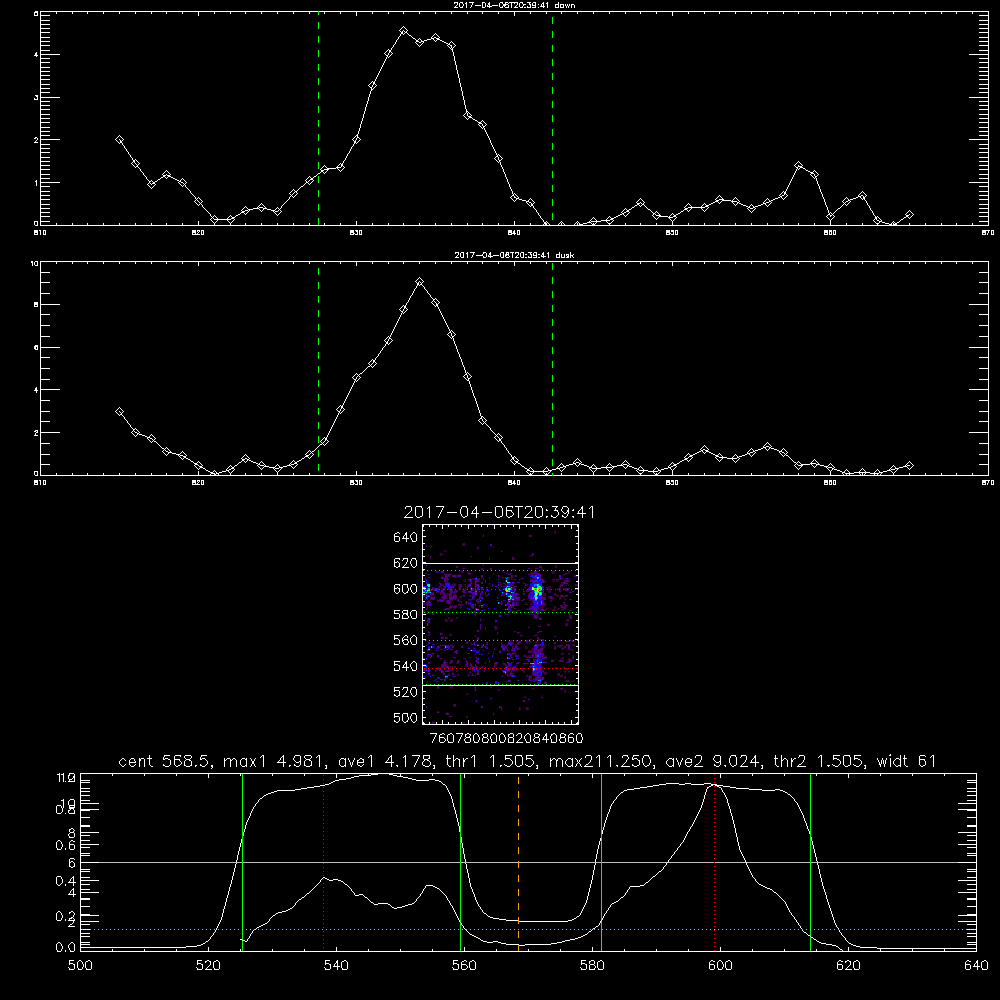The image size is (1000, 1000).
Task: Click the blue dotted threshold line in bottom plot
Action: [528, 929]
